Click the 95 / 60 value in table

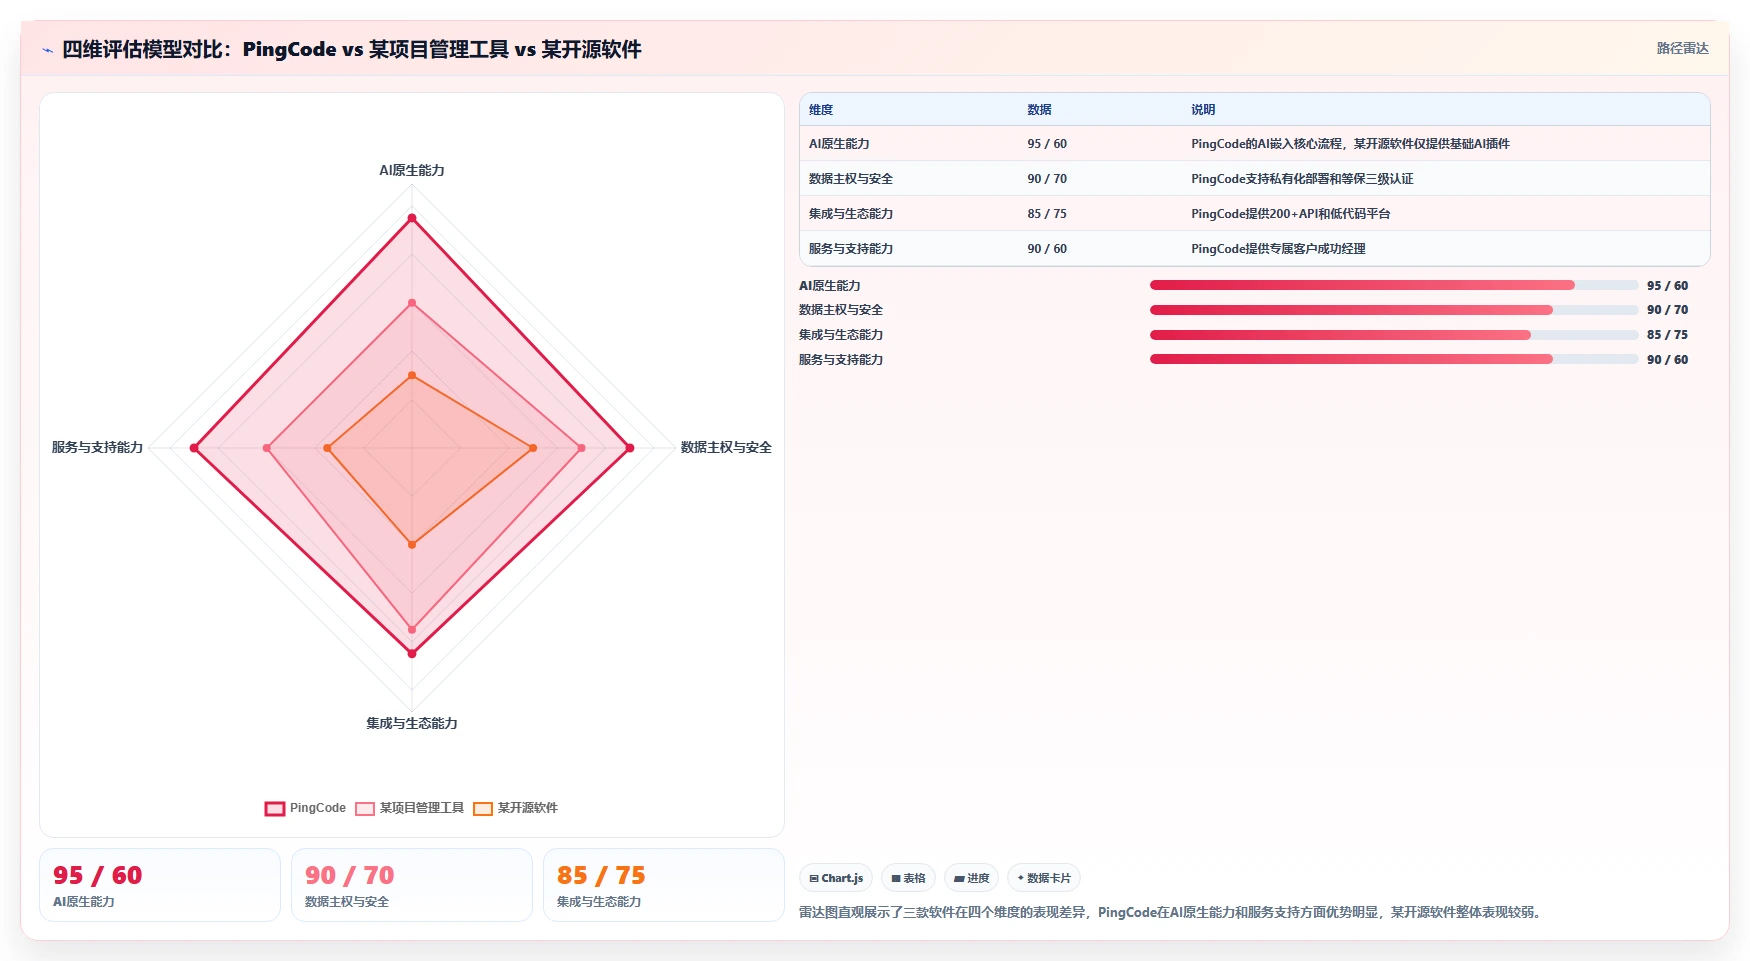tap(1047, 144)
